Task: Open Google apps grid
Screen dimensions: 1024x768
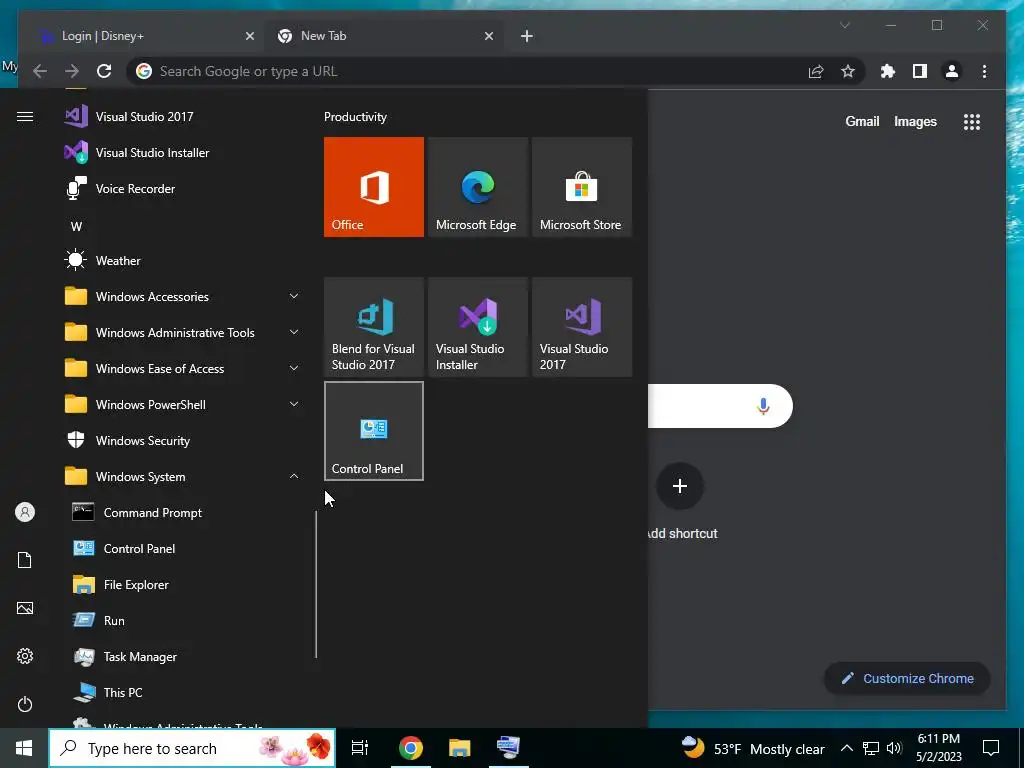Action: point(972,121)
